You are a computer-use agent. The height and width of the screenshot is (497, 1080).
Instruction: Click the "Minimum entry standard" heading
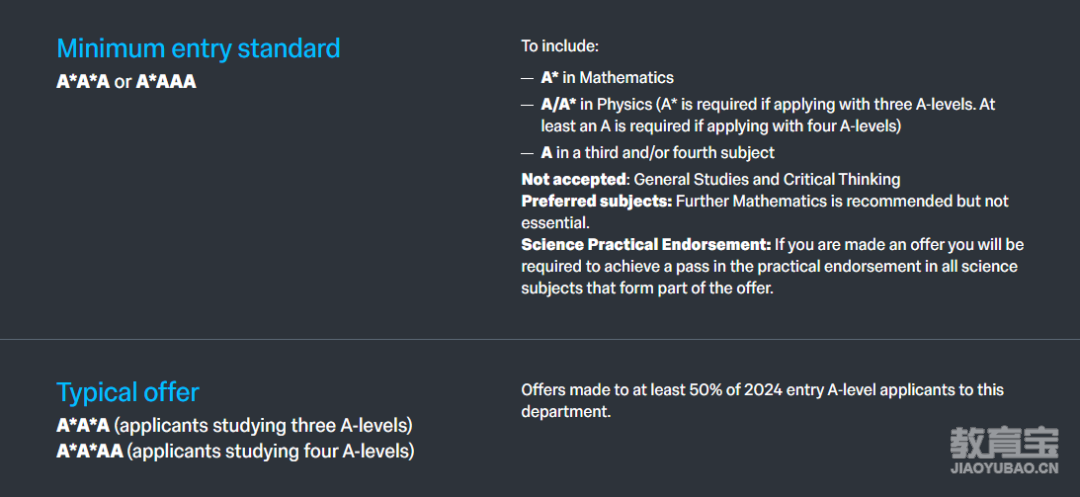tap(198, 49)
